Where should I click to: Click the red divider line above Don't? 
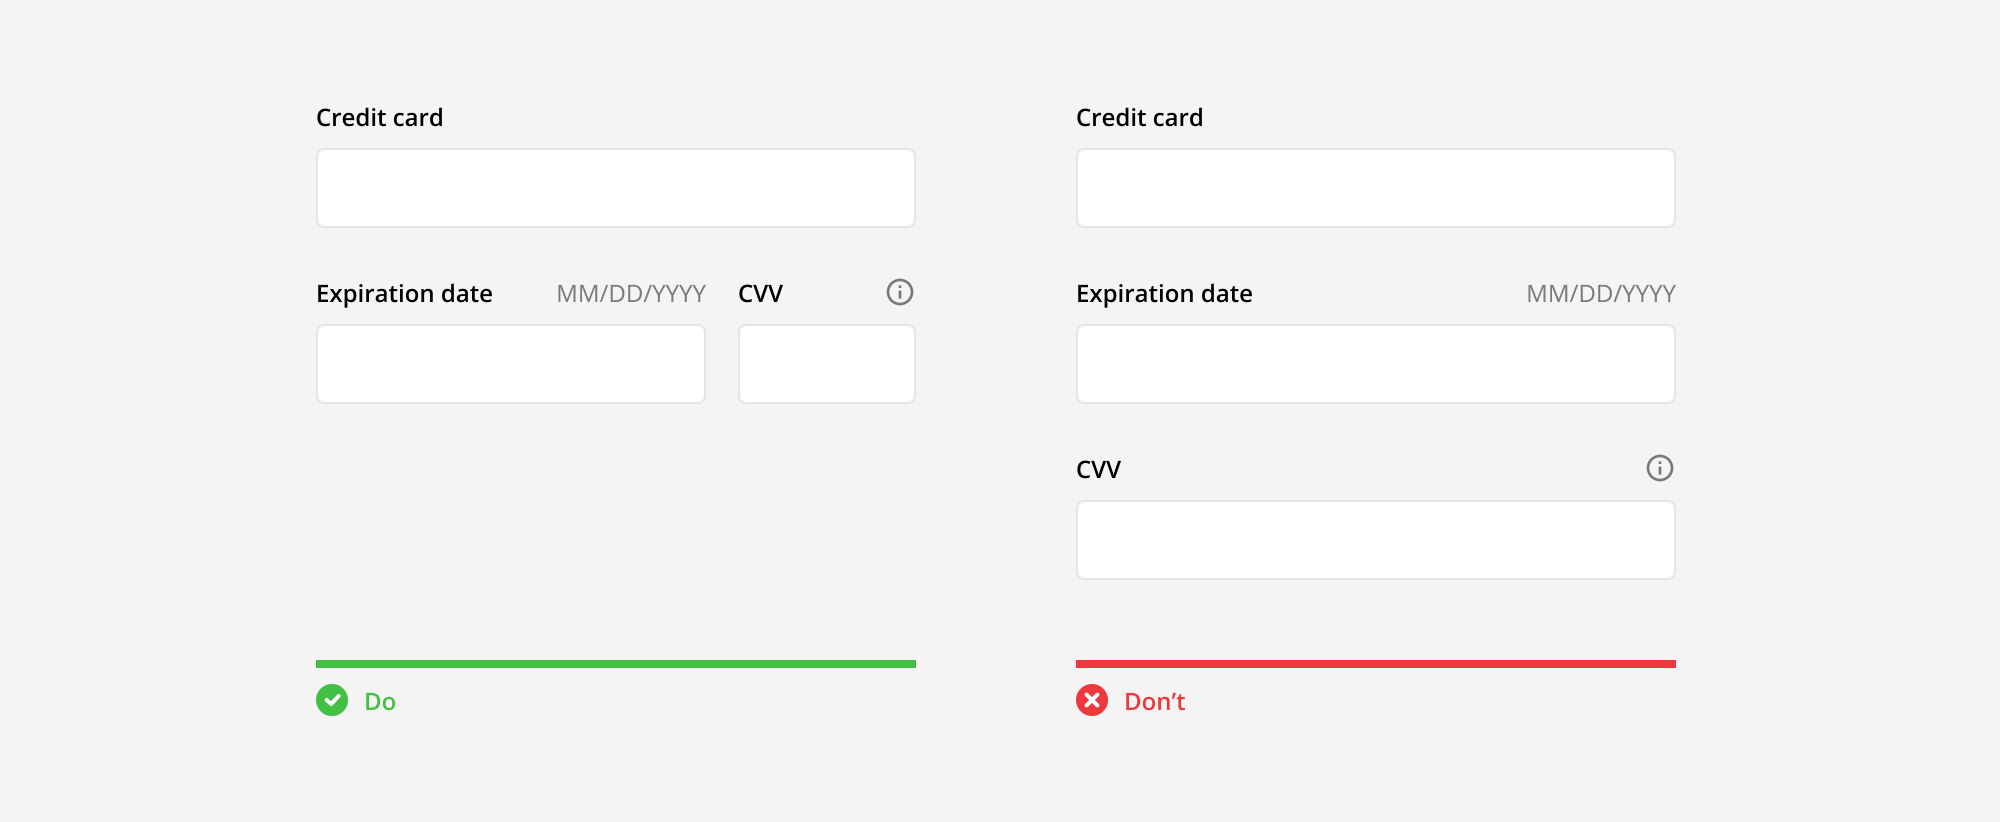pos(1375,662)
